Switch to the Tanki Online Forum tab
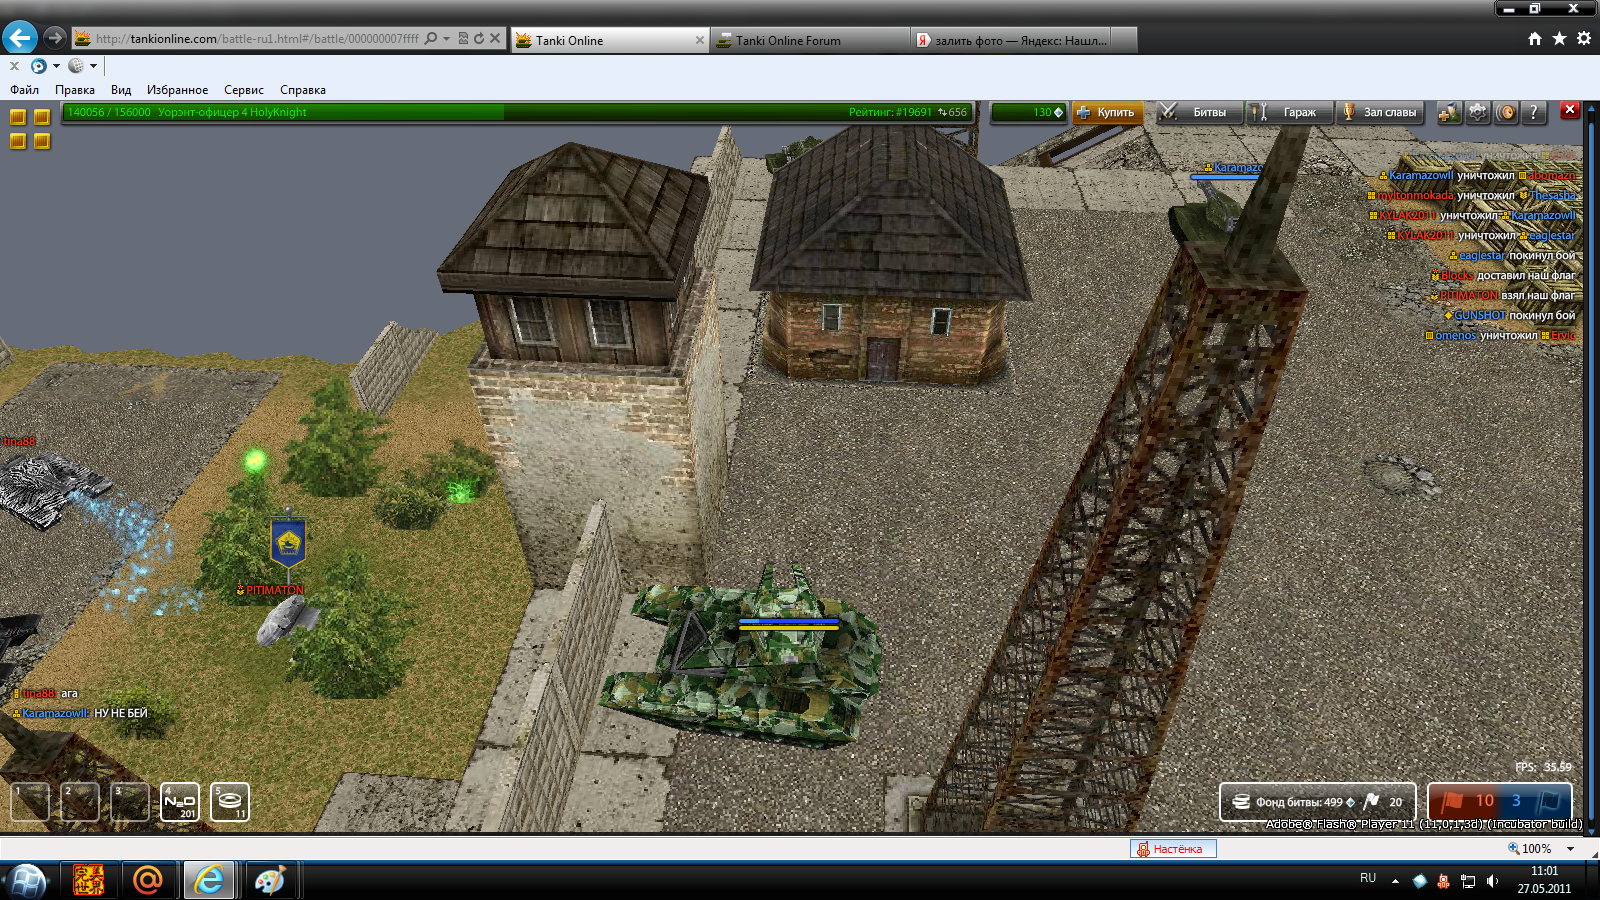Image resolution: width=1600 pixels, height=900 pixels. [x=810, y=40]
